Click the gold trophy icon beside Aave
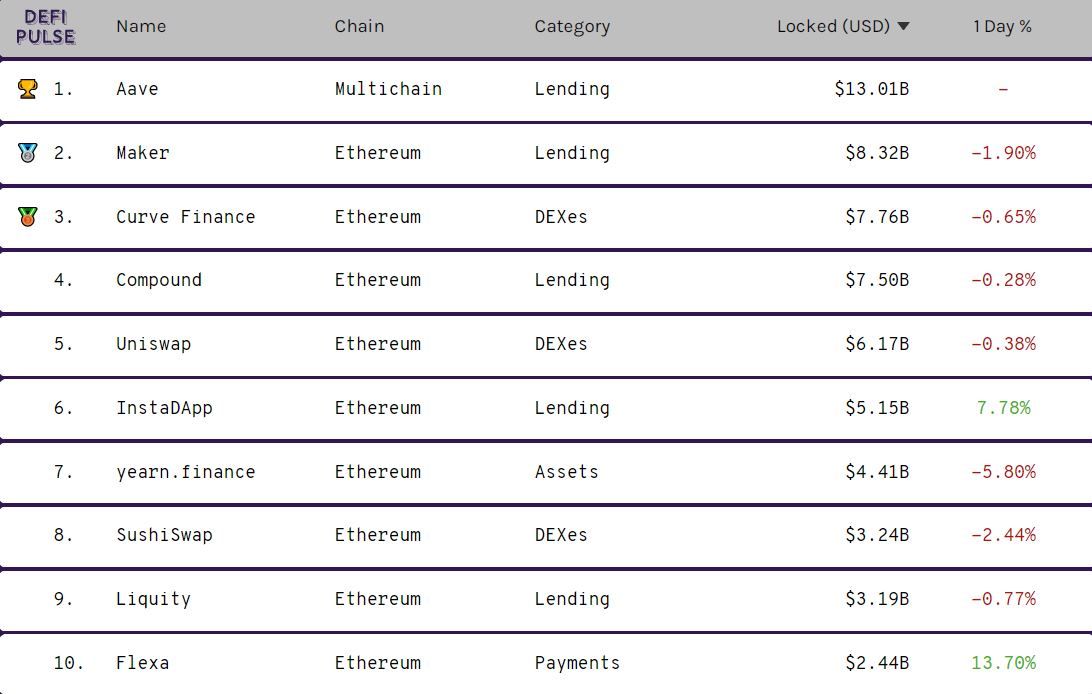 (28, 89)
